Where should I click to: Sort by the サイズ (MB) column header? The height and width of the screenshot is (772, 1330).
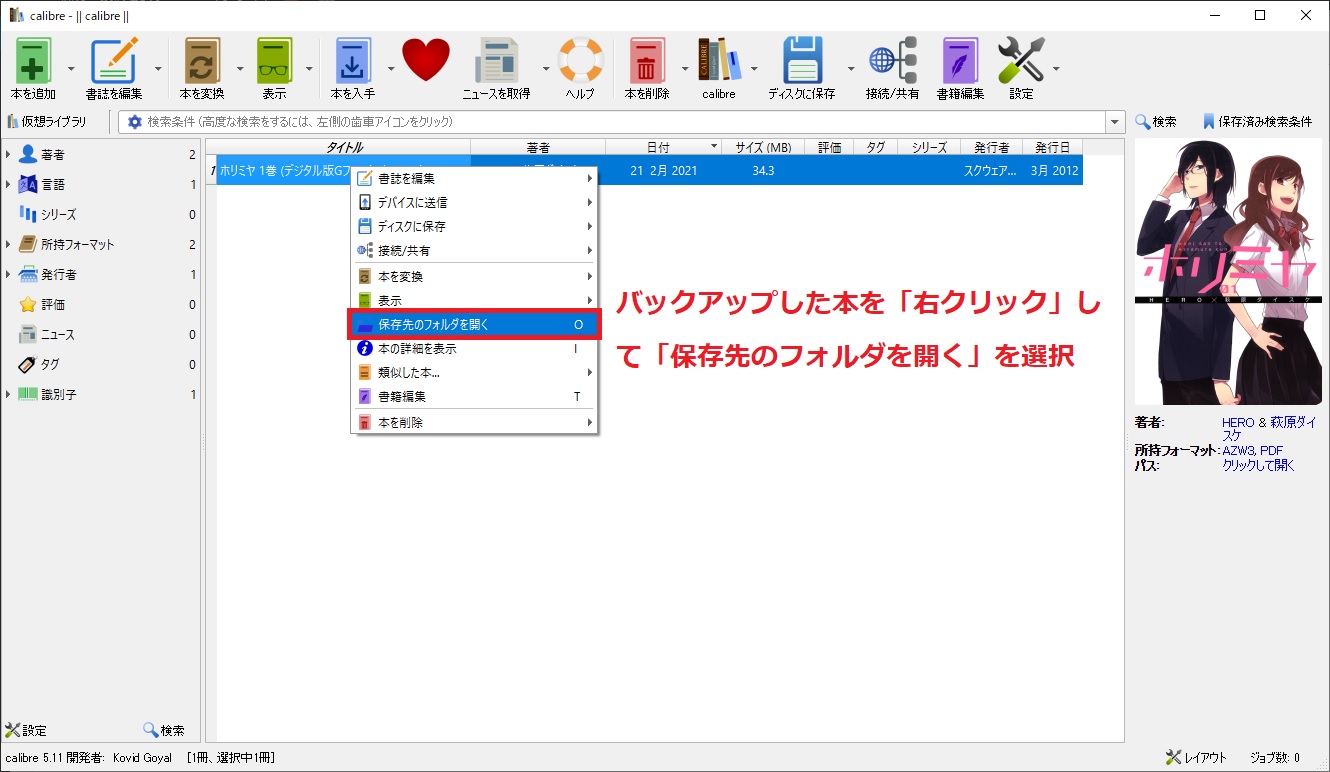[x=763, y=147]
